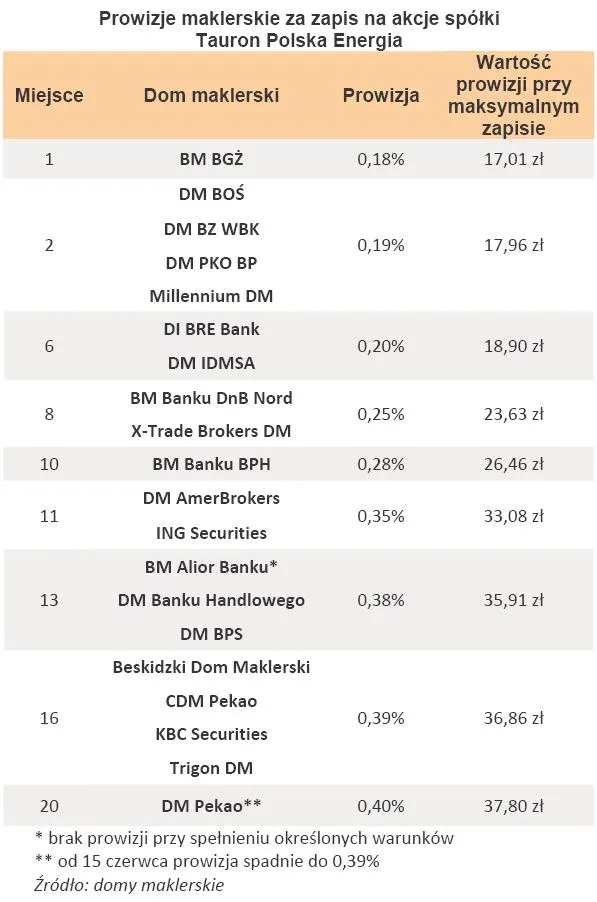Select the BM Alior Banku* entry
597x902 pixels.
211,567
